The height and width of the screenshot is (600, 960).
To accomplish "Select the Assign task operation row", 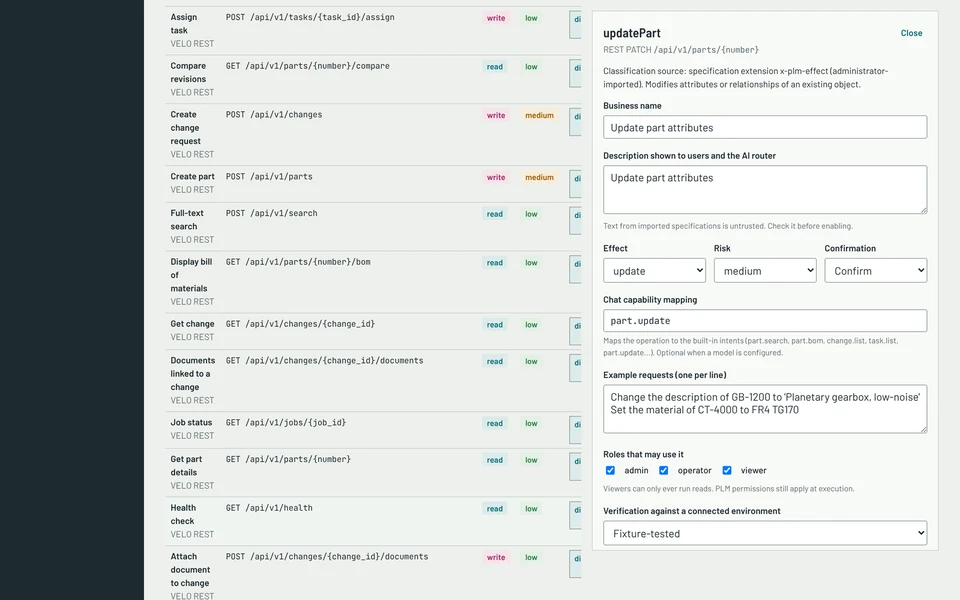I will point(373,31).
